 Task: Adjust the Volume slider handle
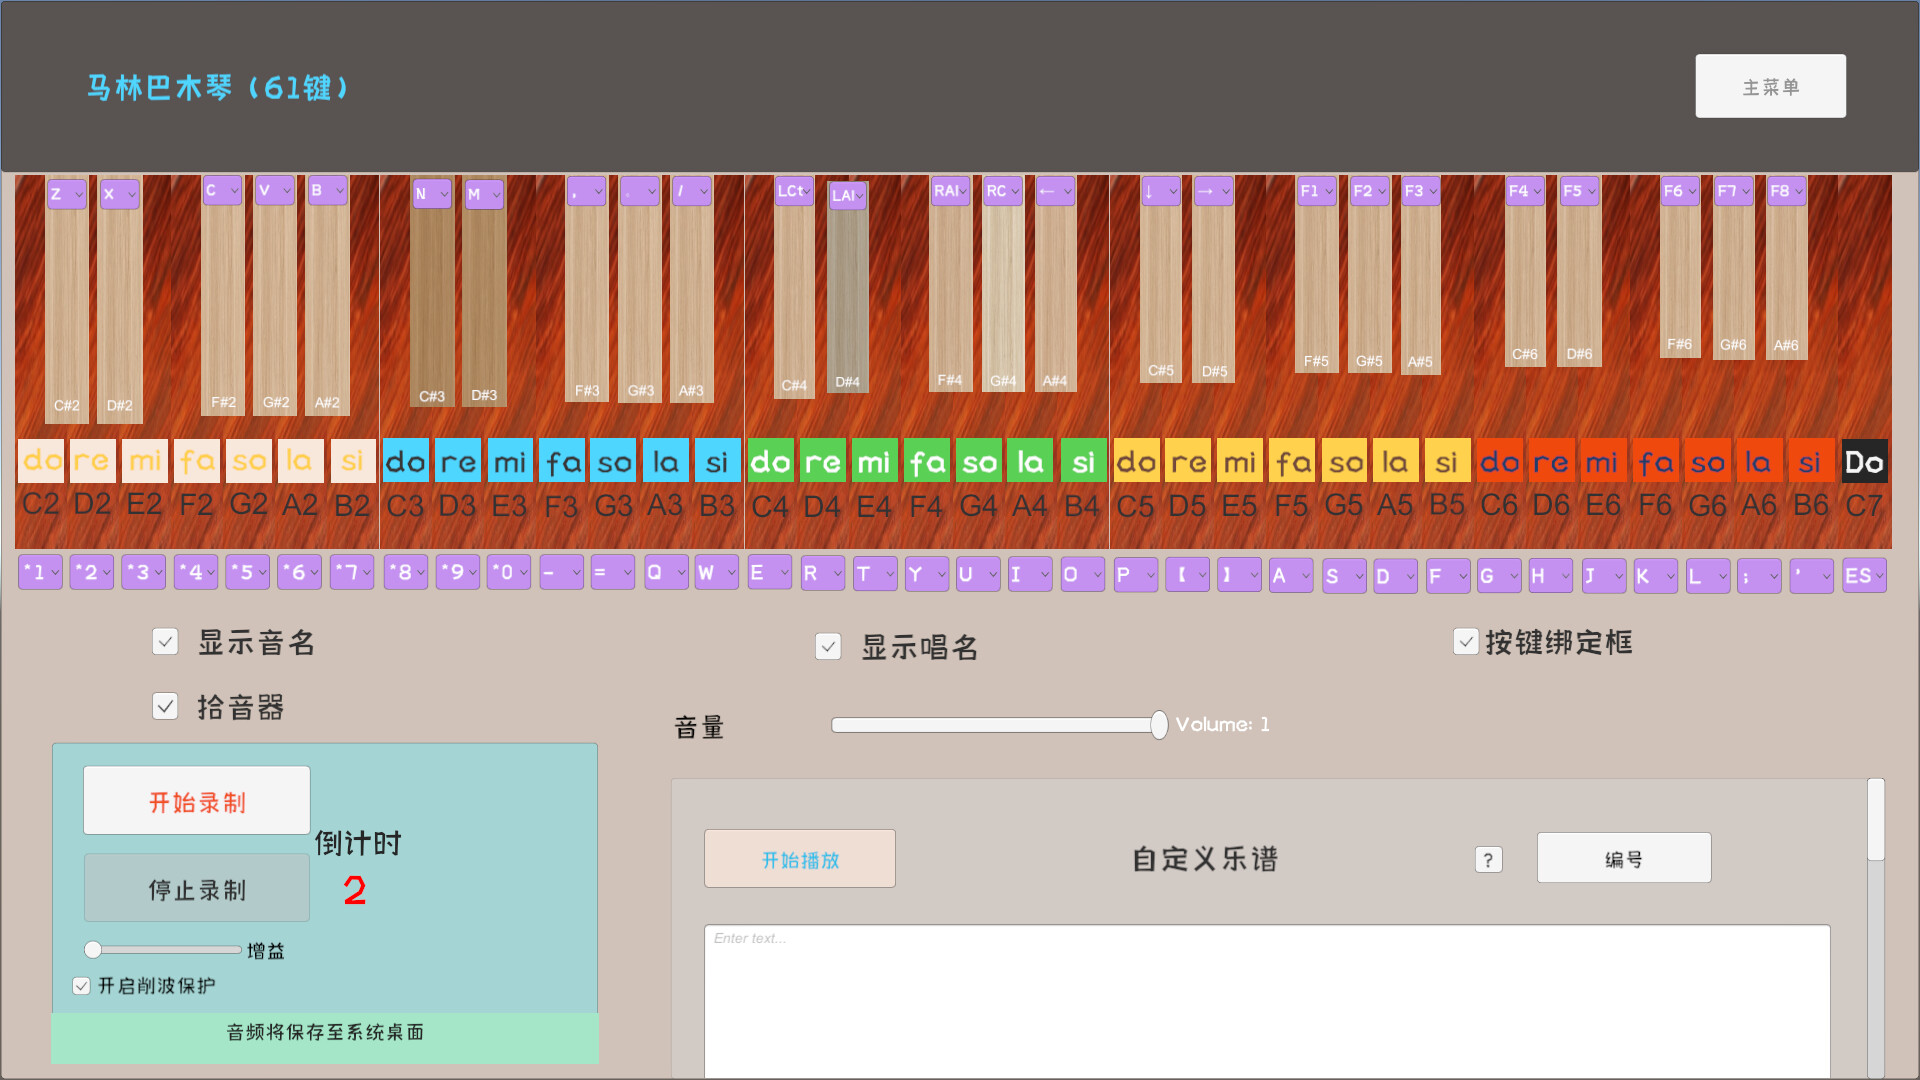(x=1158, y=725)
